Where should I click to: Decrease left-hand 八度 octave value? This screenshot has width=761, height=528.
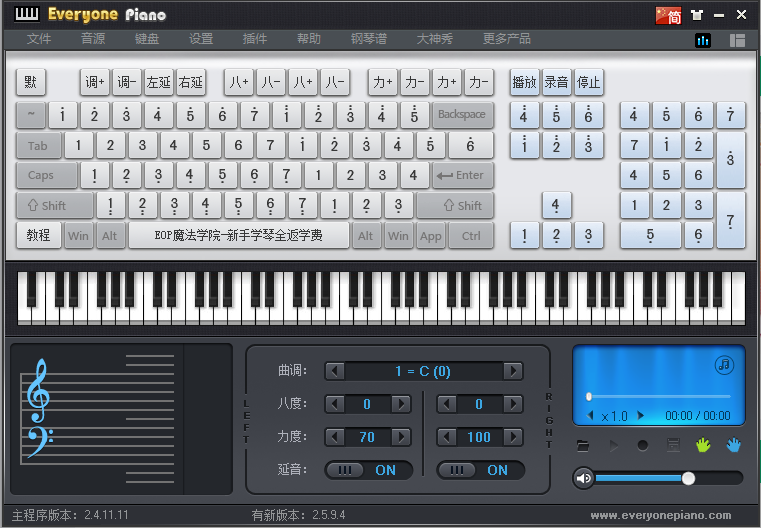click(x=334, y=404)
